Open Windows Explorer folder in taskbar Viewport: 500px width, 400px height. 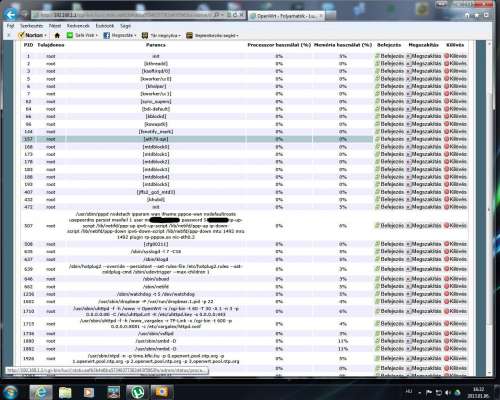coord(65,392)
